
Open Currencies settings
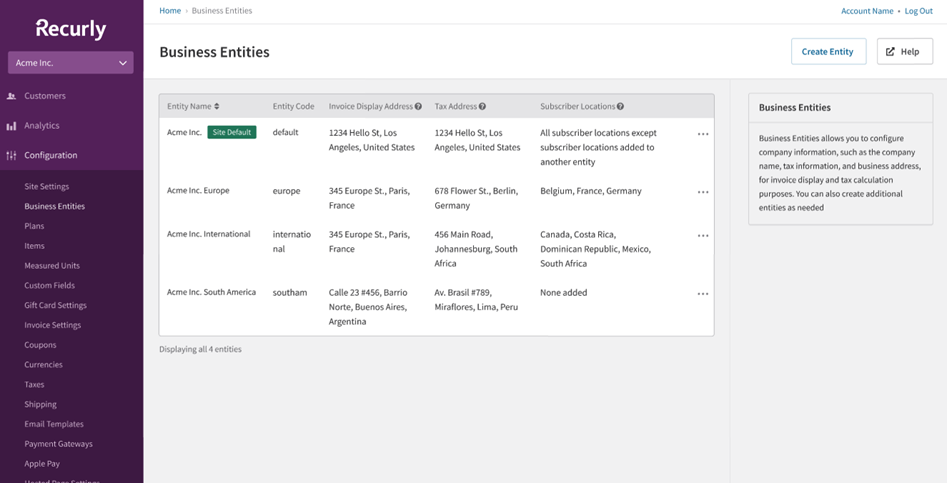tap(43, 365)
